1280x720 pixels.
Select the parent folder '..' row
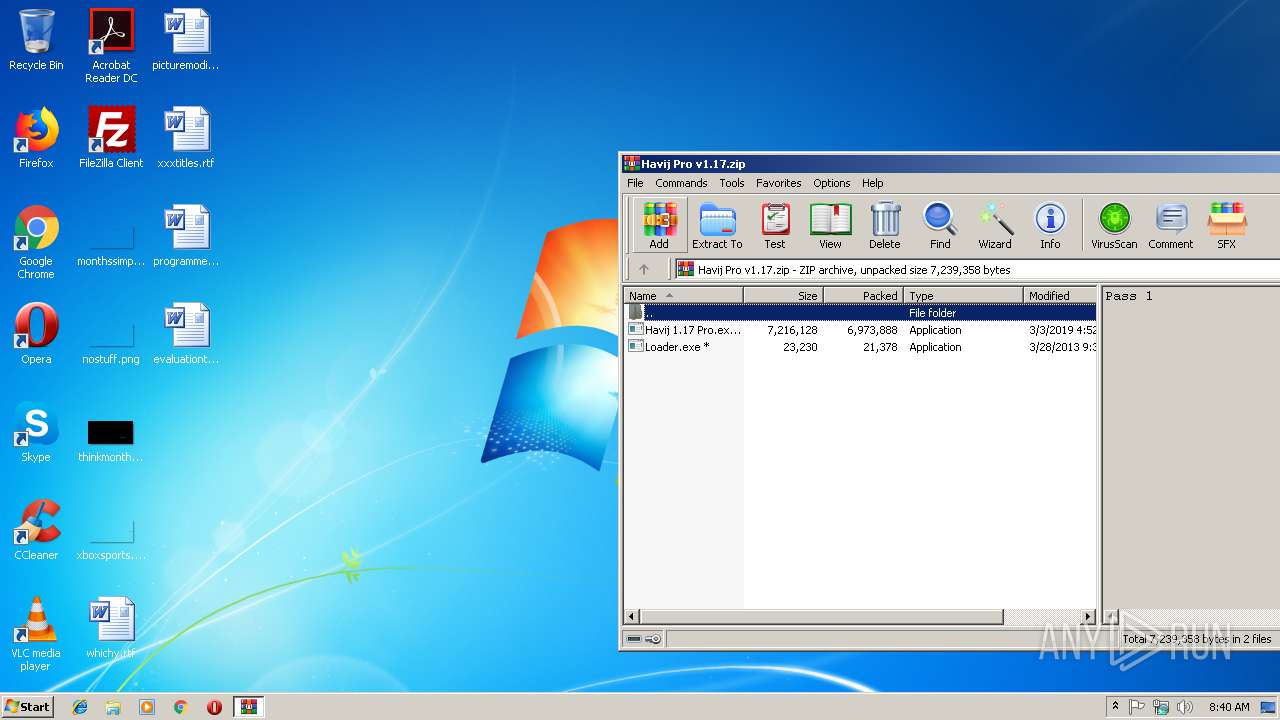pos(860,313)
